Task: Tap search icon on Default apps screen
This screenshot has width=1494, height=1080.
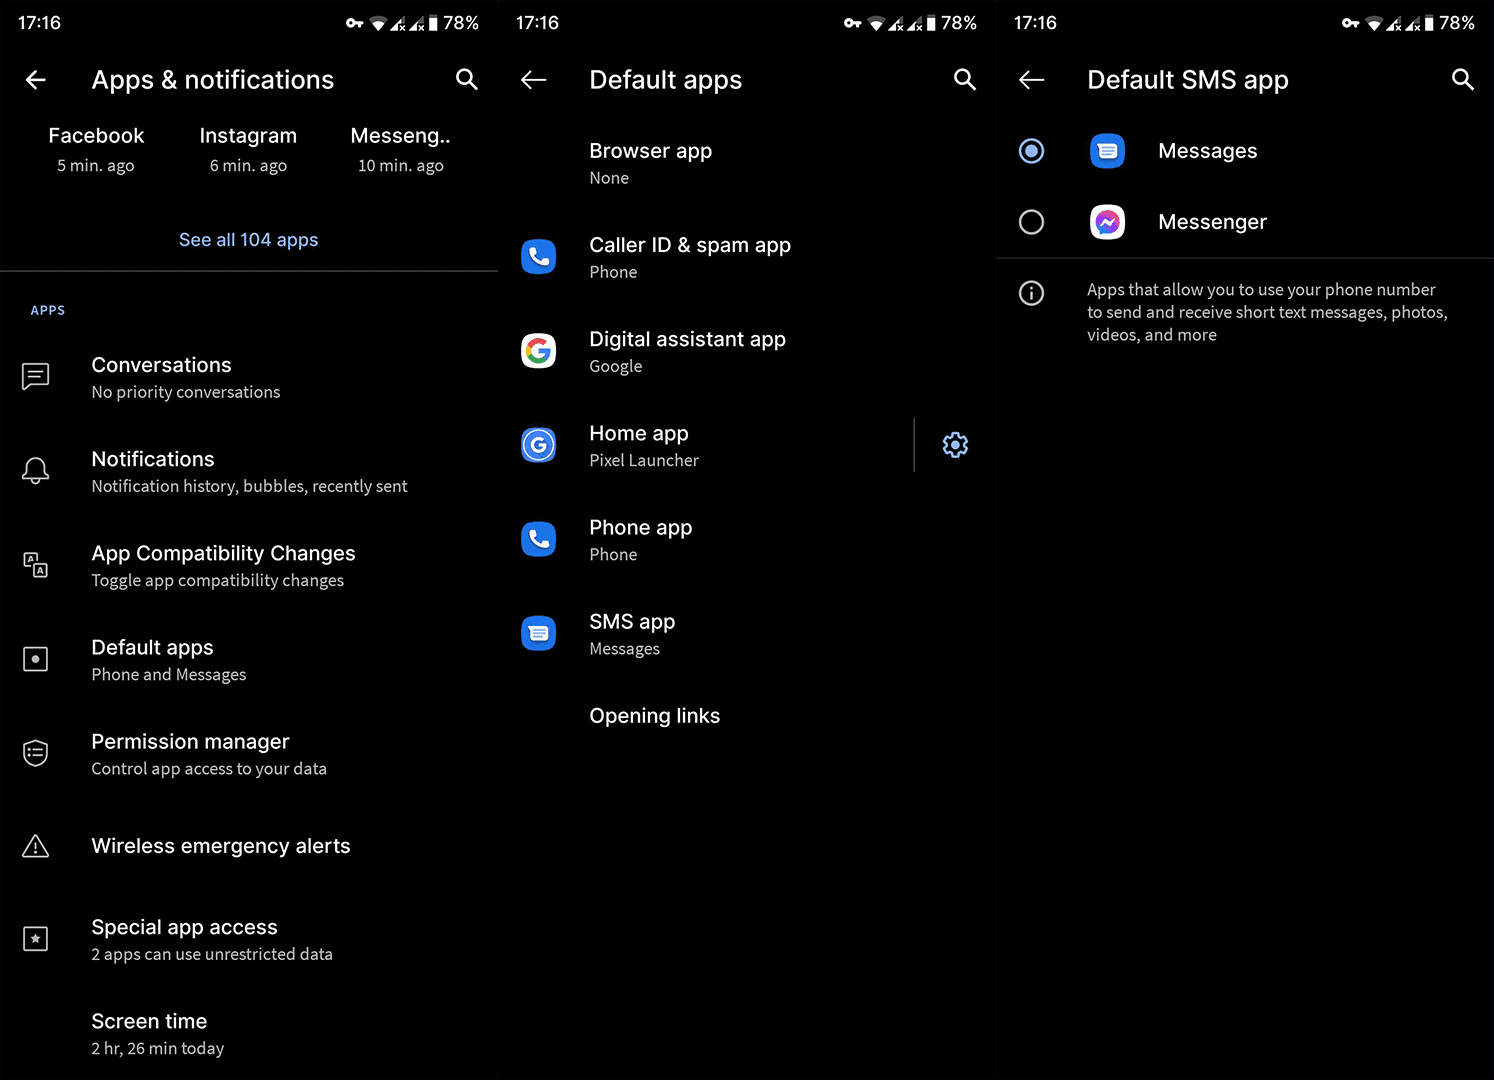Action: coord(964,79)
